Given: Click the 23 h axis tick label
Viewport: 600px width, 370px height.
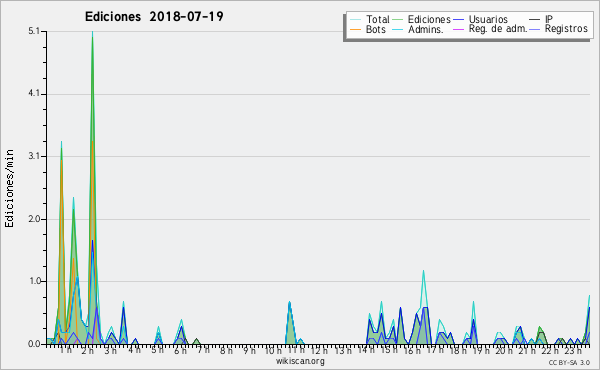Looking at the screenshot, I should click(x=573, y=350).
